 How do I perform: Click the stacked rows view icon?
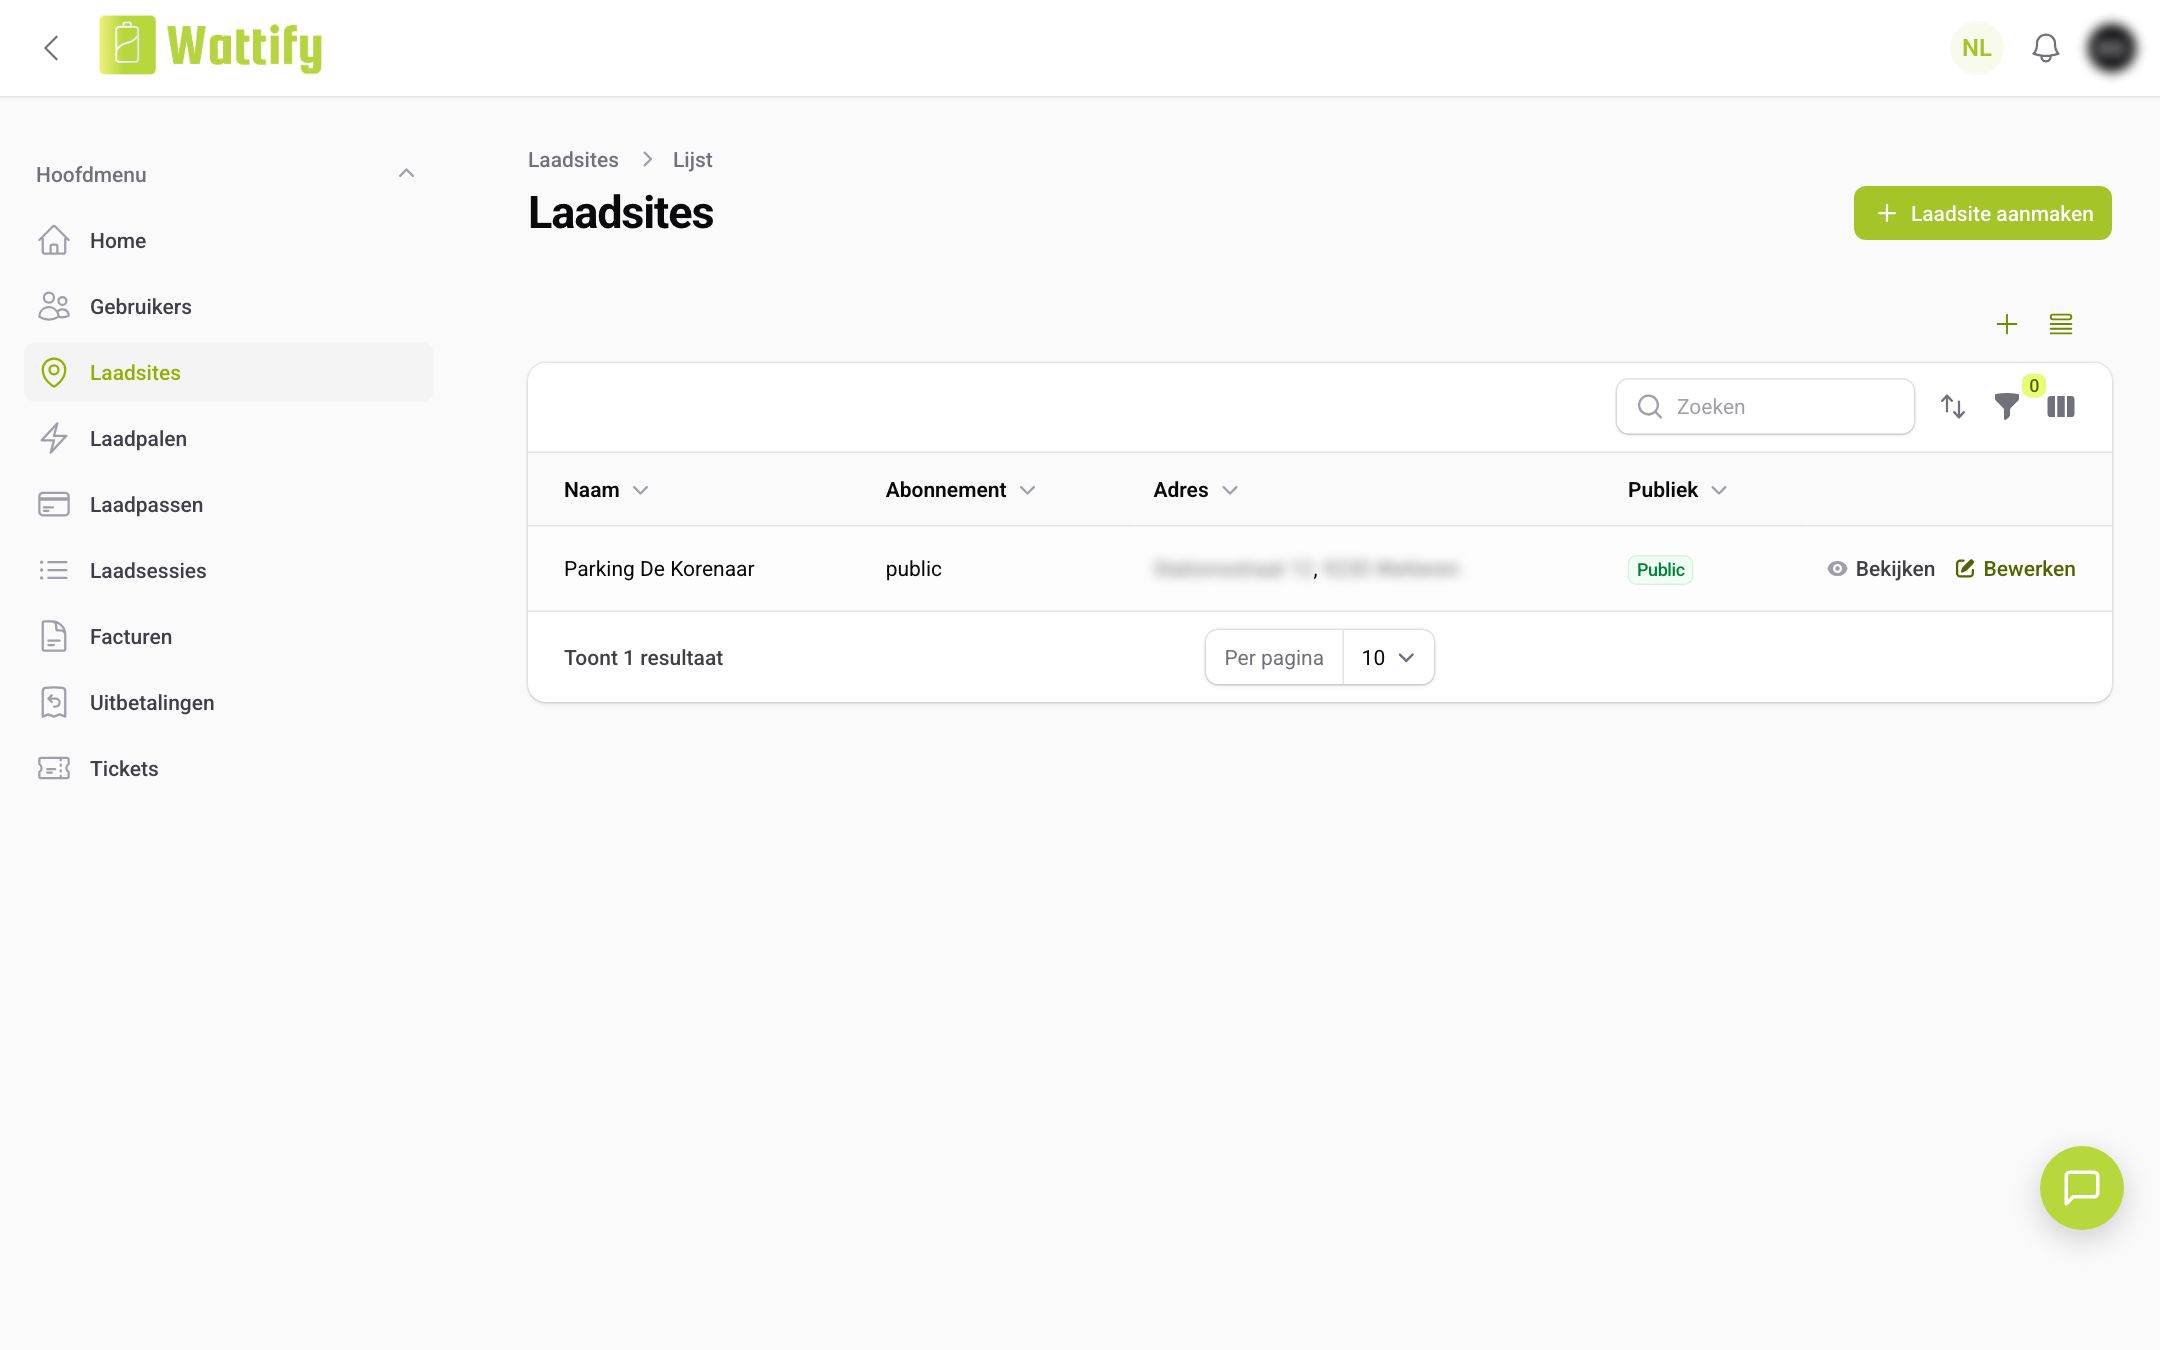[x=2060, y=324]
